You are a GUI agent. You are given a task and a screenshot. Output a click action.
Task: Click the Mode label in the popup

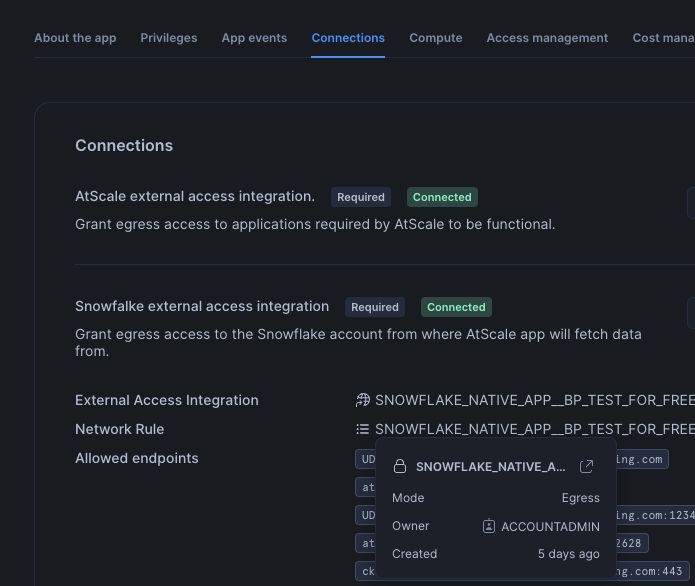pyautogui.click(x=408, y=498)
